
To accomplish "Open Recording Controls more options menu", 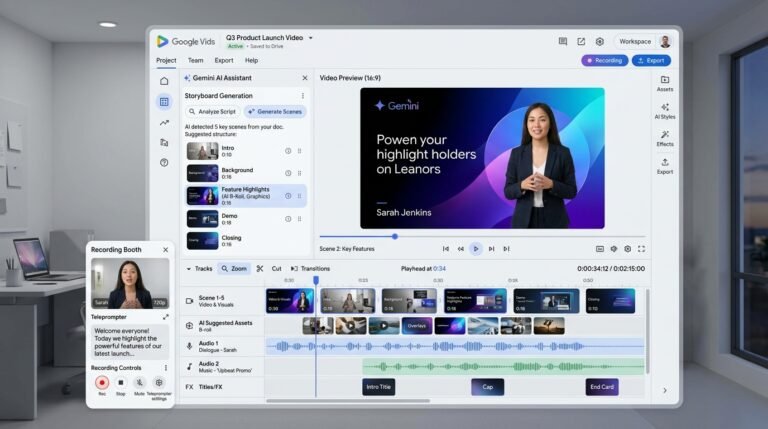I will pos(166,368).
